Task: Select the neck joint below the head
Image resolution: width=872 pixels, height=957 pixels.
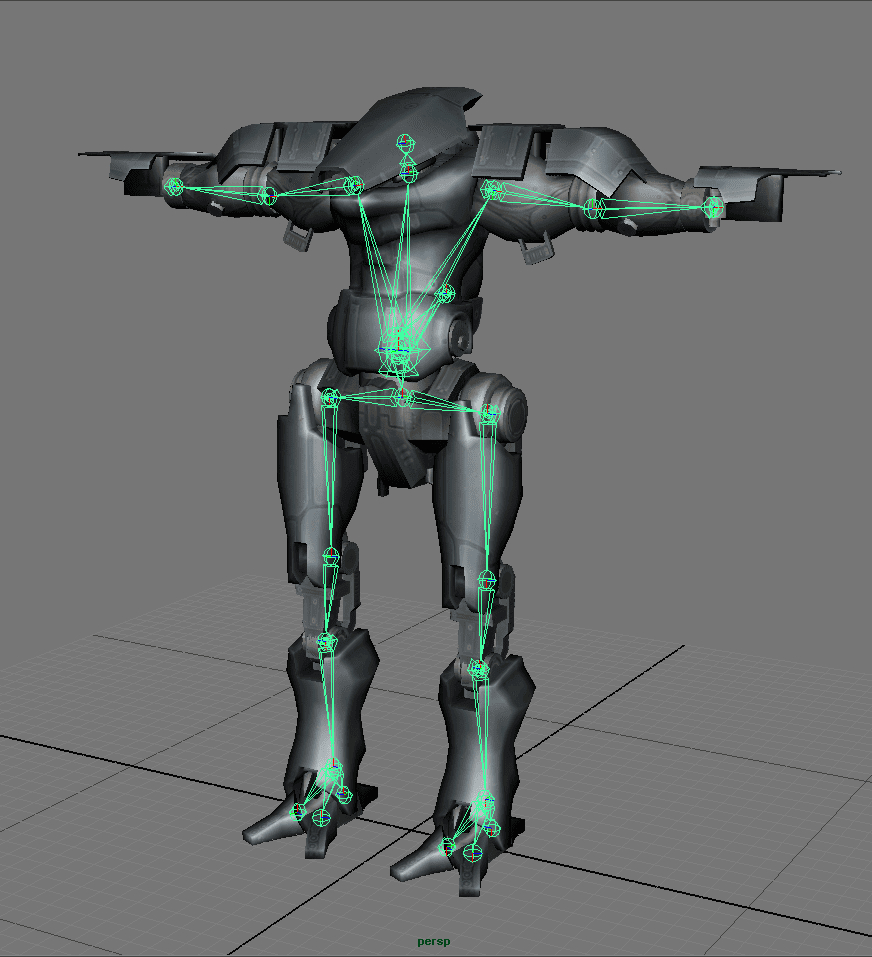Action: point(406,170)
